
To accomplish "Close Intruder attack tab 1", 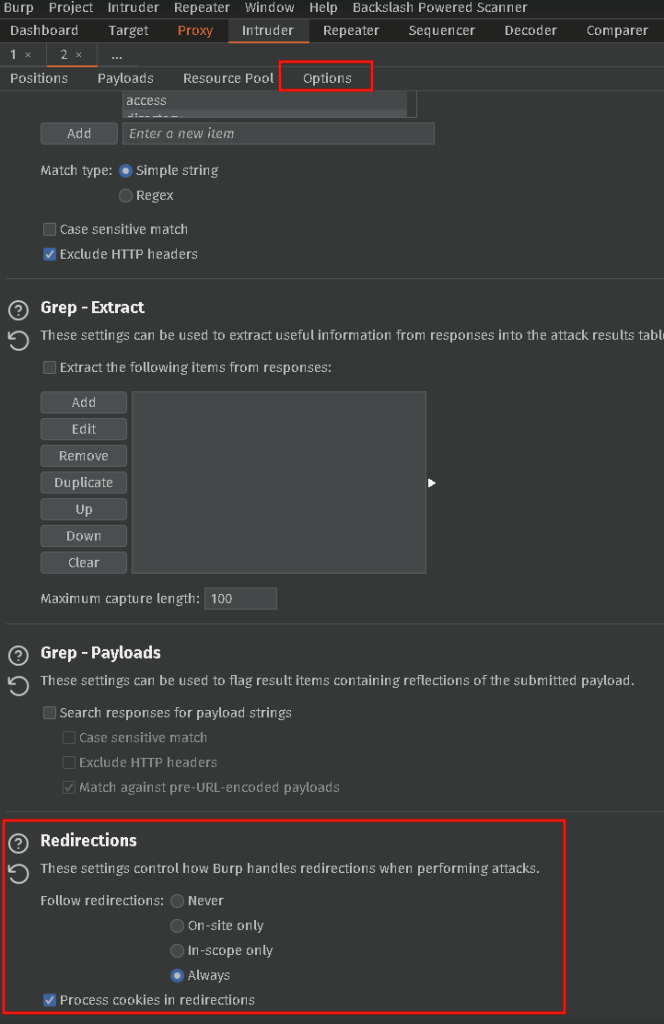I will 28,55.
